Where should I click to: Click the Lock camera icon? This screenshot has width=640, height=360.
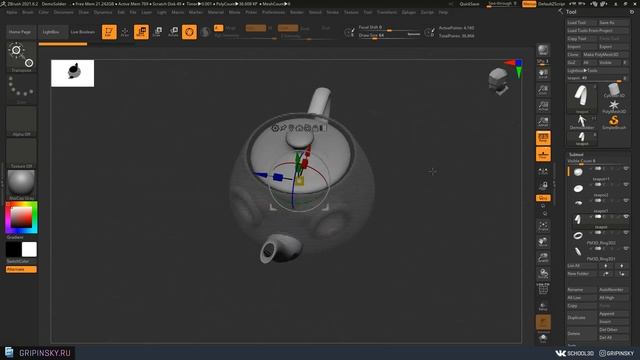[543, 186]
